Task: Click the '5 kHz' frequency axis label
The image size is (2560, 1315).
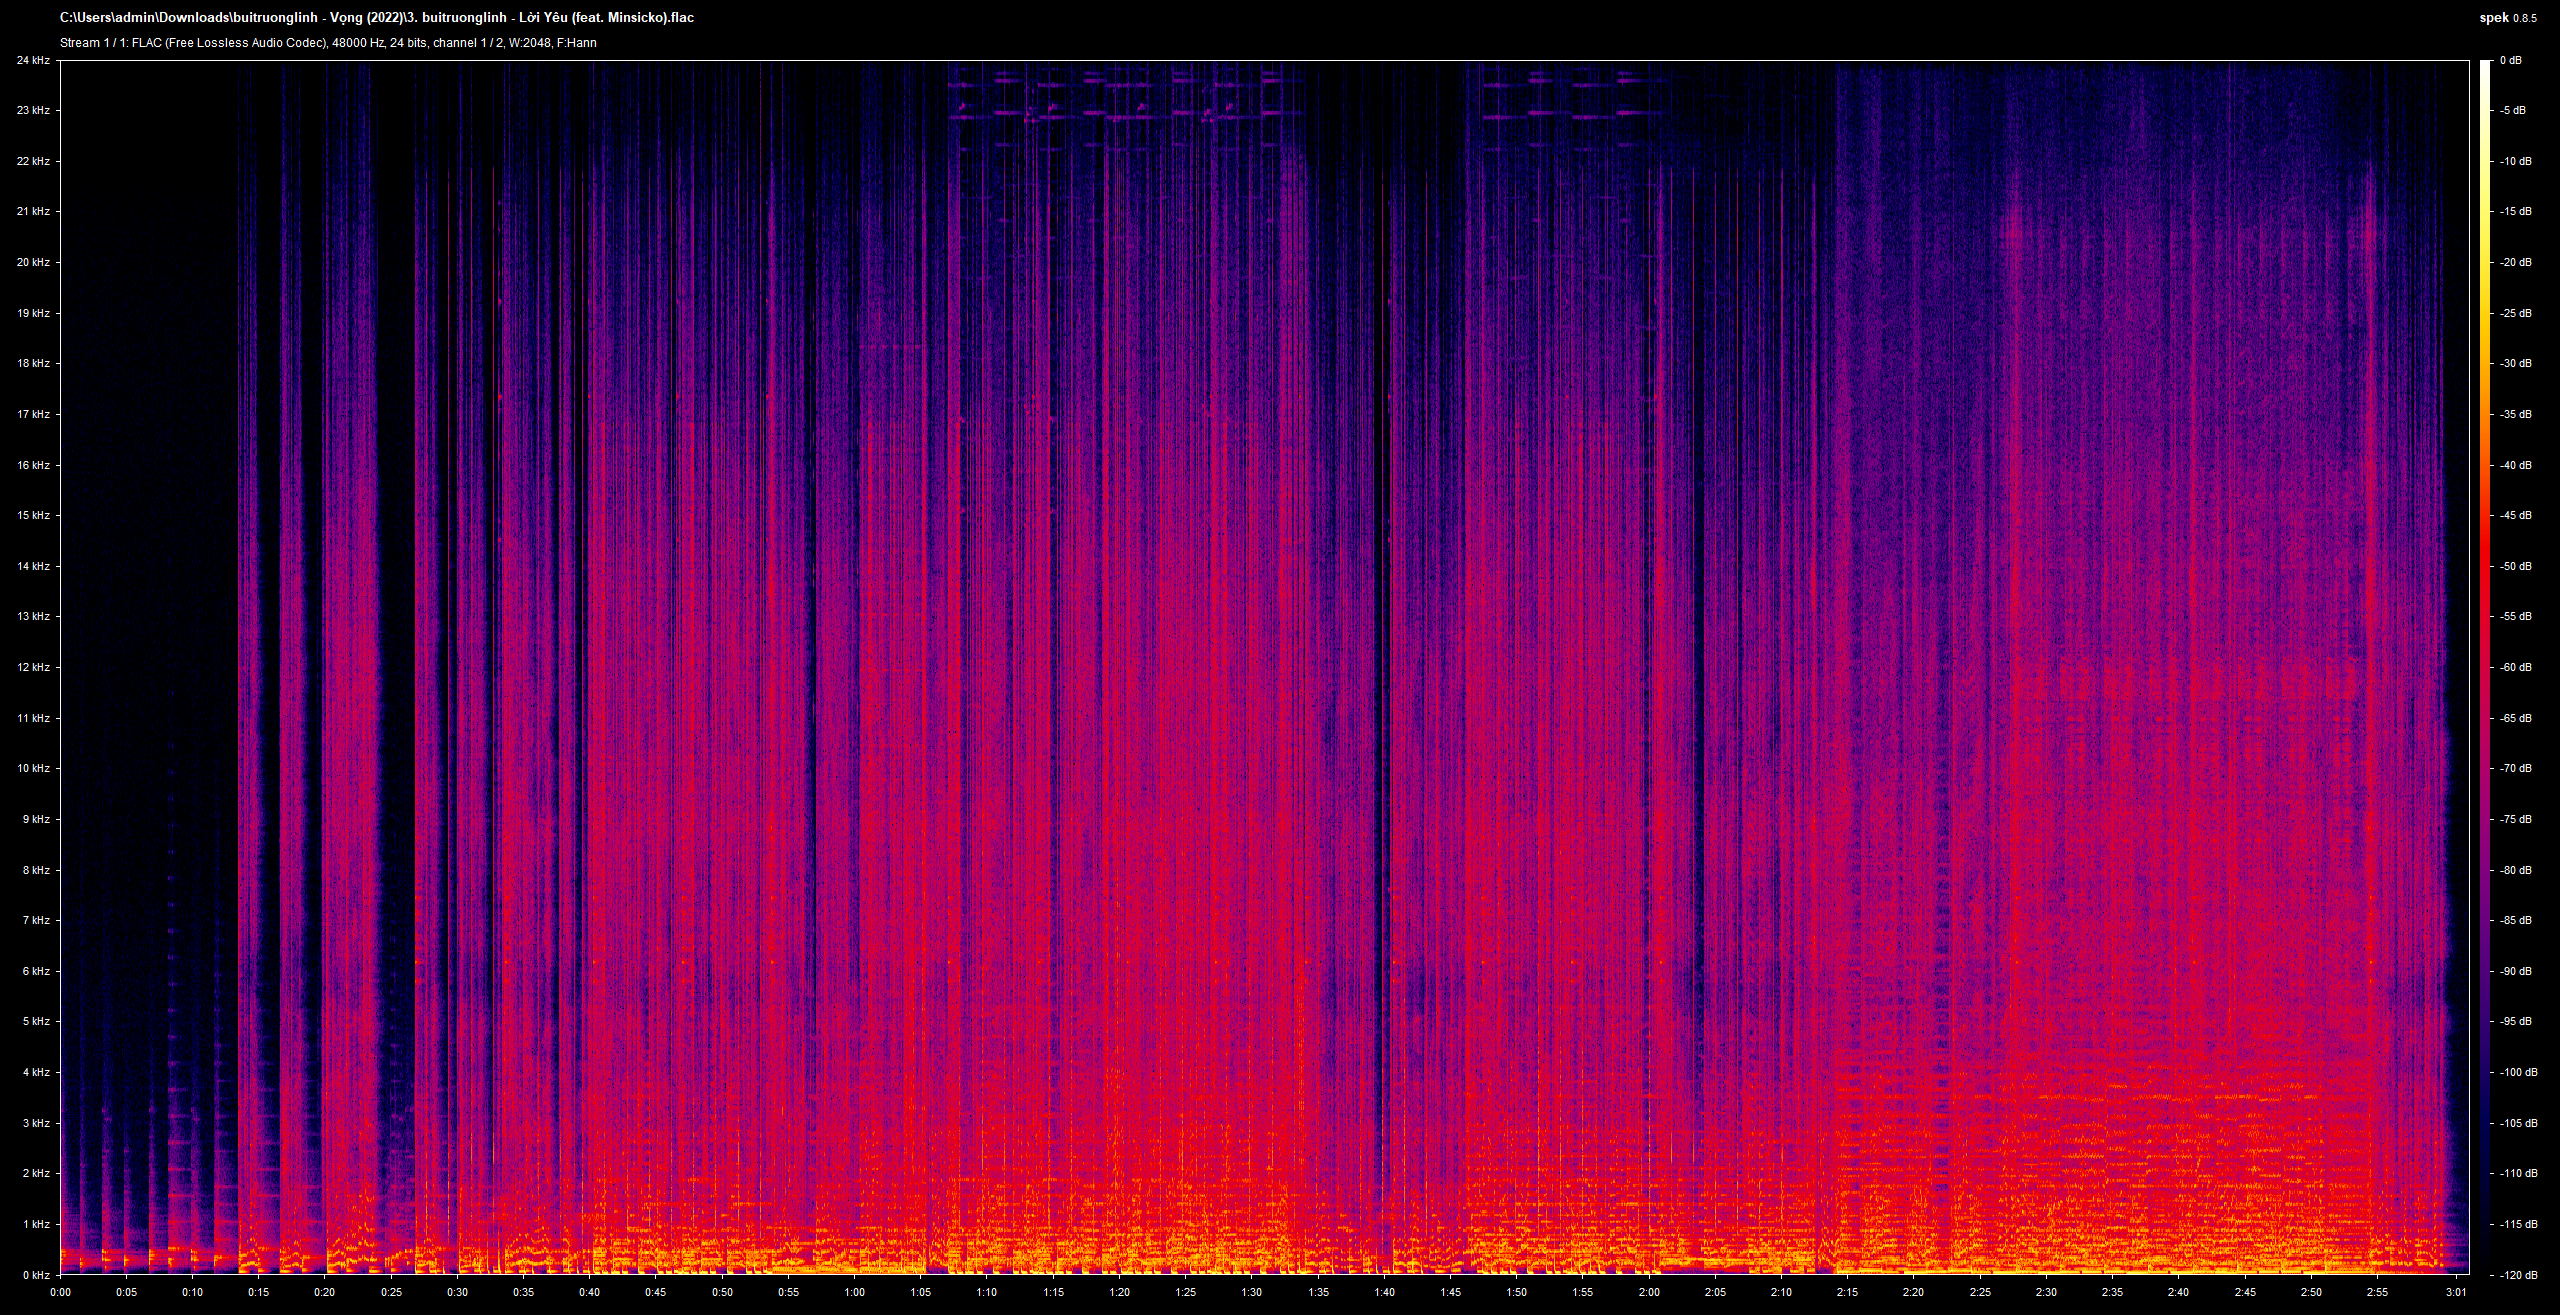Action: pyautogui.click(x=36, y=1022)
